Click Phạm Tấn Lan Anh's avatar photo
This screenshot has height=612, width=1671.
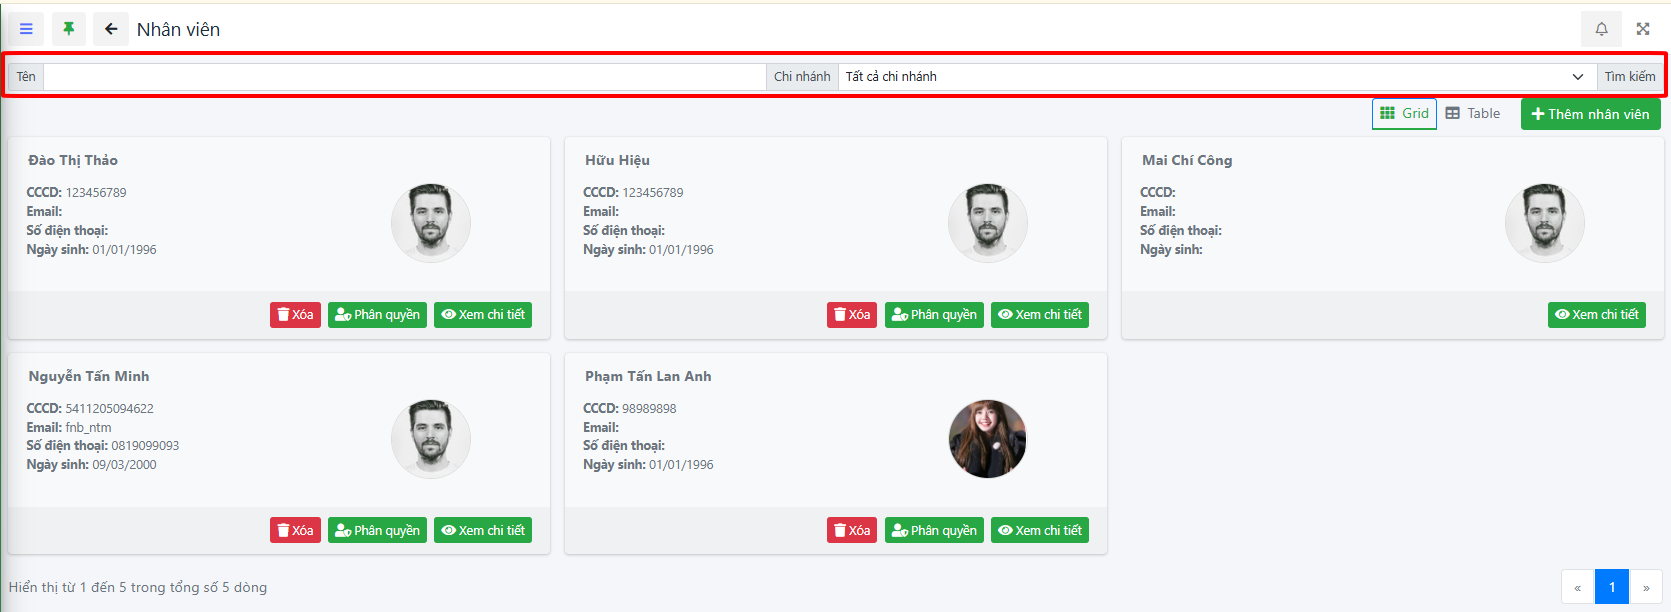(x=988, y=439)
